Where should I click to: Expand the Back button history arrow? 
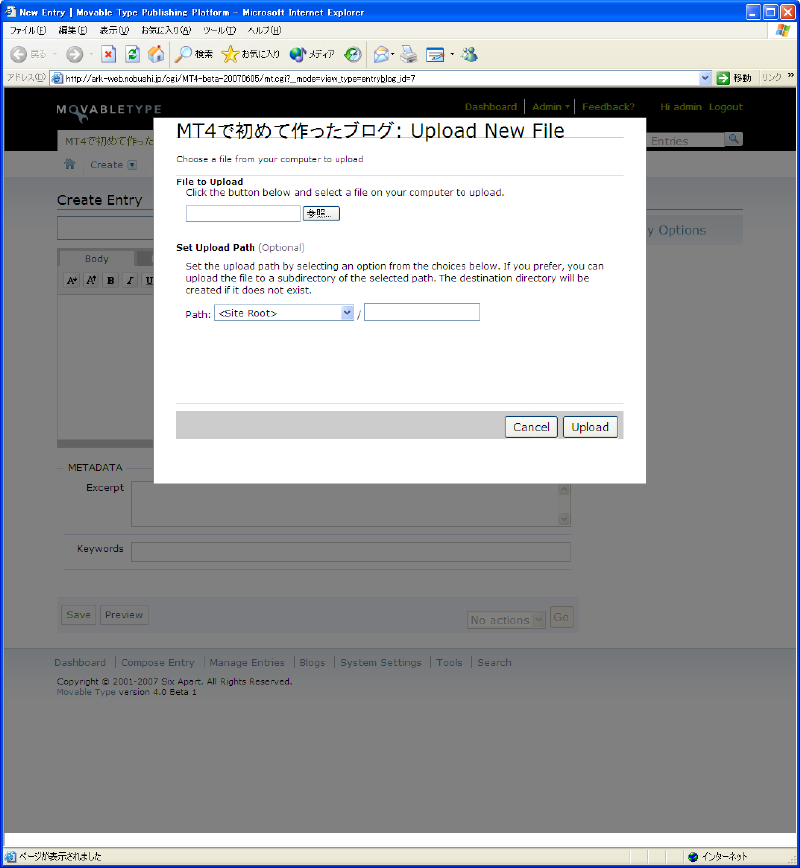click(55, 55)
